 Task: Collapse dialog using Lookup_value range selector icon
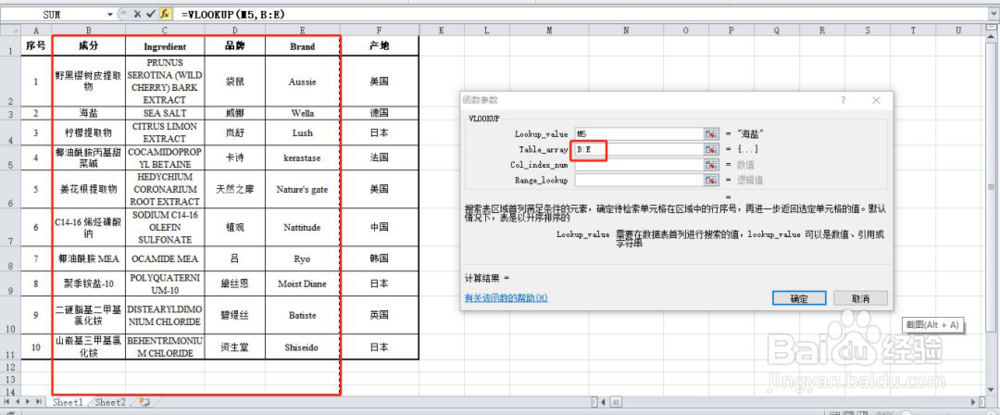[710, 134]
